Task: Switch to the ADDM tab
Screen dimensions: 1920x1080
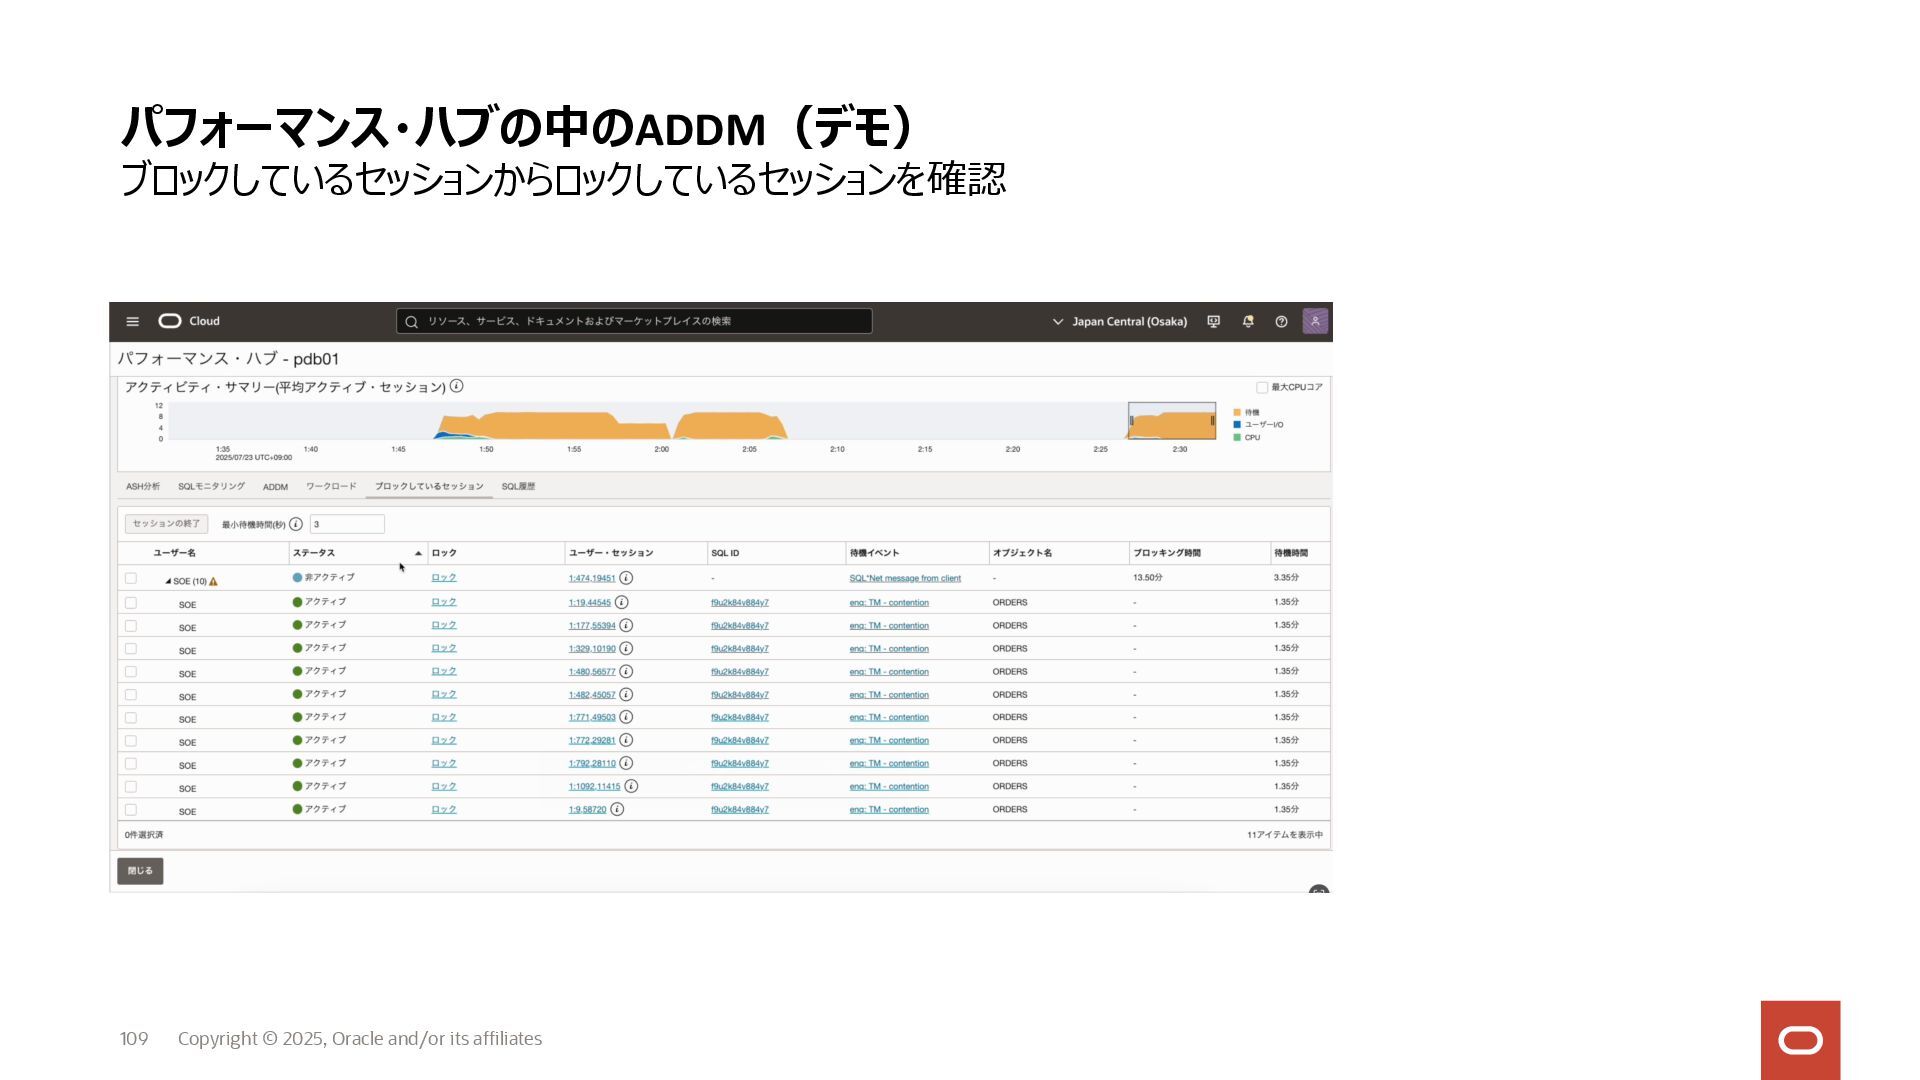Action: [x=275, y=487]
